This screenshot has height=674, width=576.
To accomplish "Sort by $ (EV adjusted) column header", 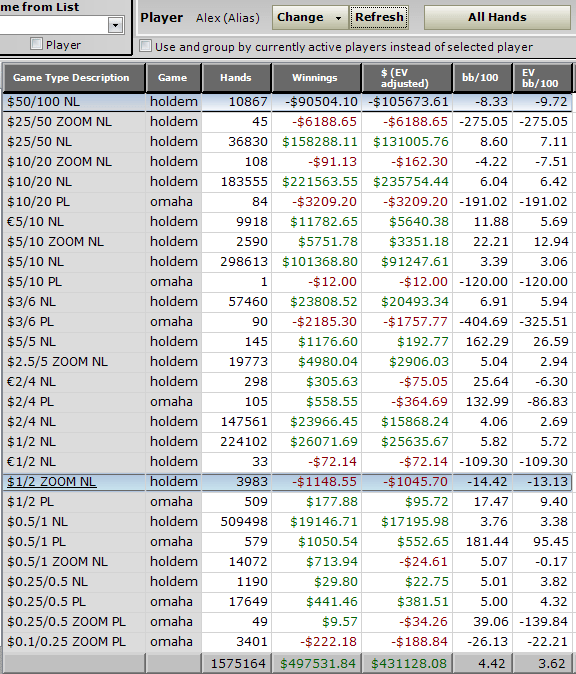I will click(x=407, y=78).
